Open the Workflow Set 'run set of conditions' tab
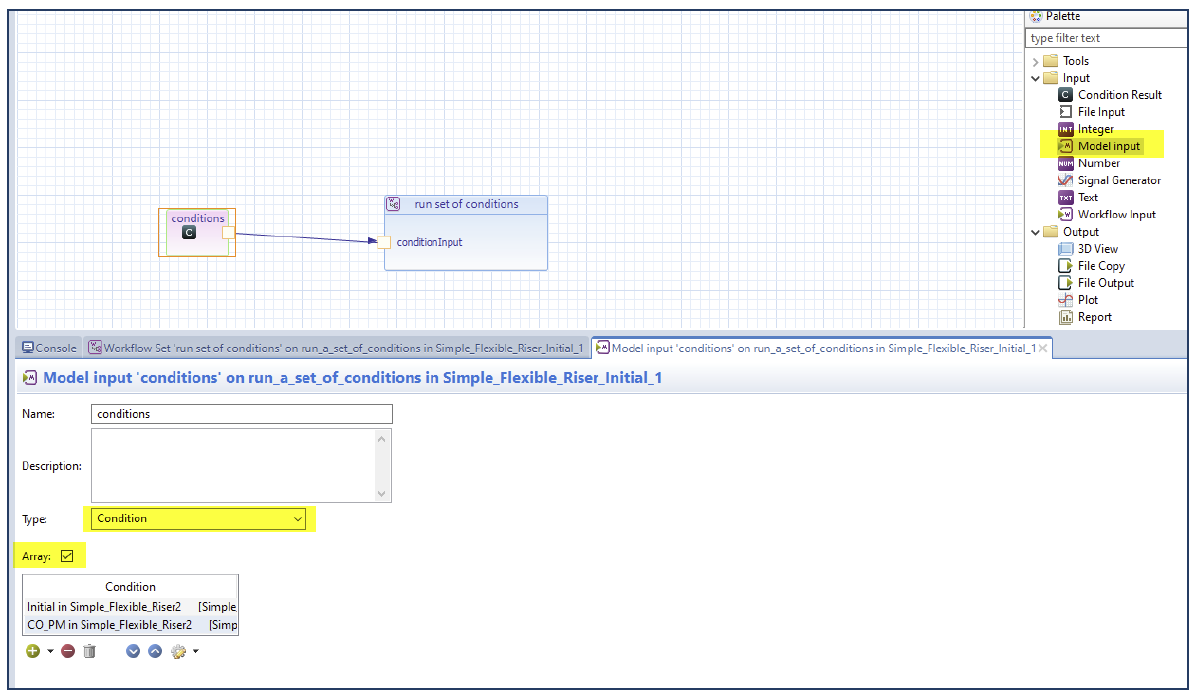Viewport: 1204px width, 699px height. point(335,348)
